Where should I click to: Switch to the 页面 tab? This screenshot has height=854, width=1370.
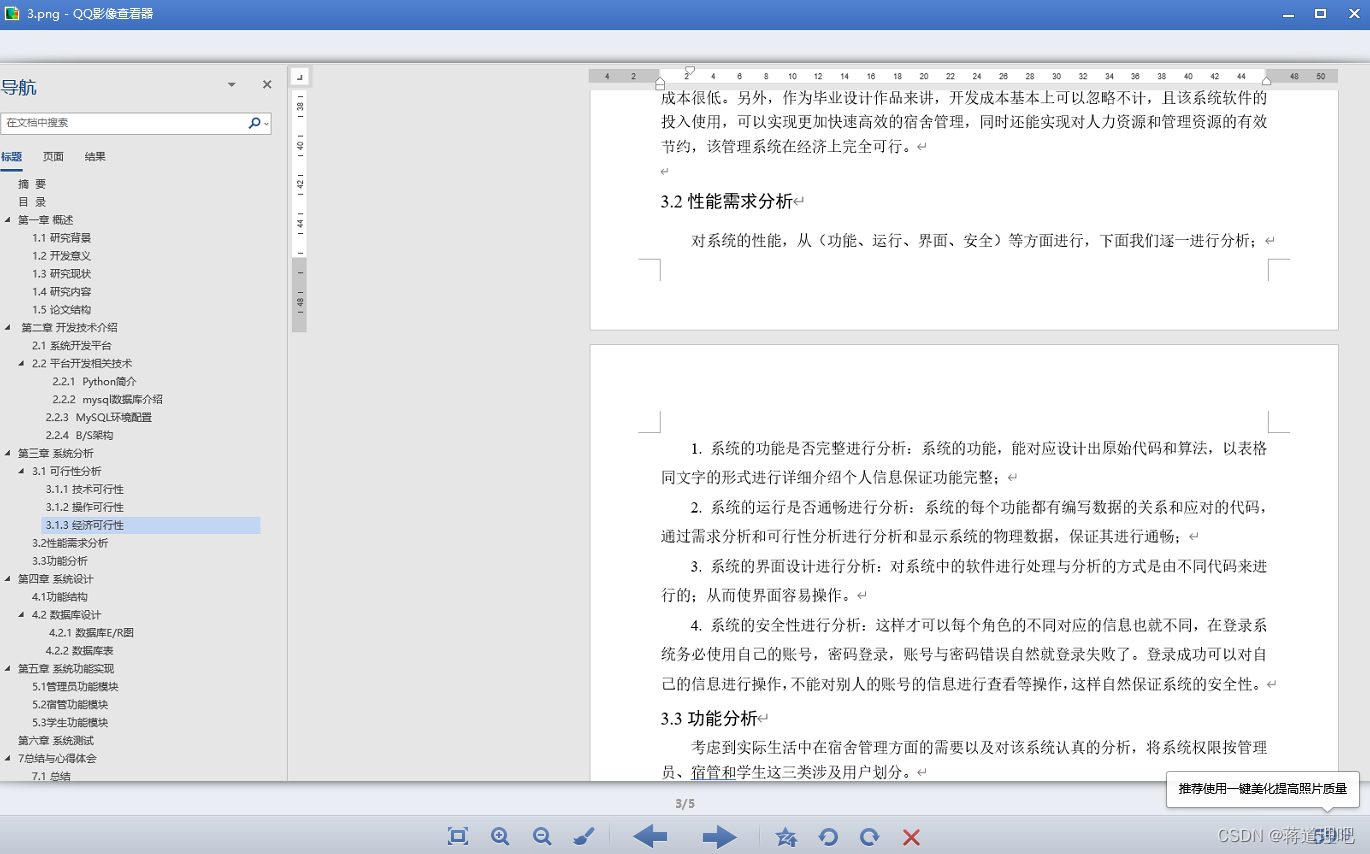pyautogui.click(x=53, y=156)
